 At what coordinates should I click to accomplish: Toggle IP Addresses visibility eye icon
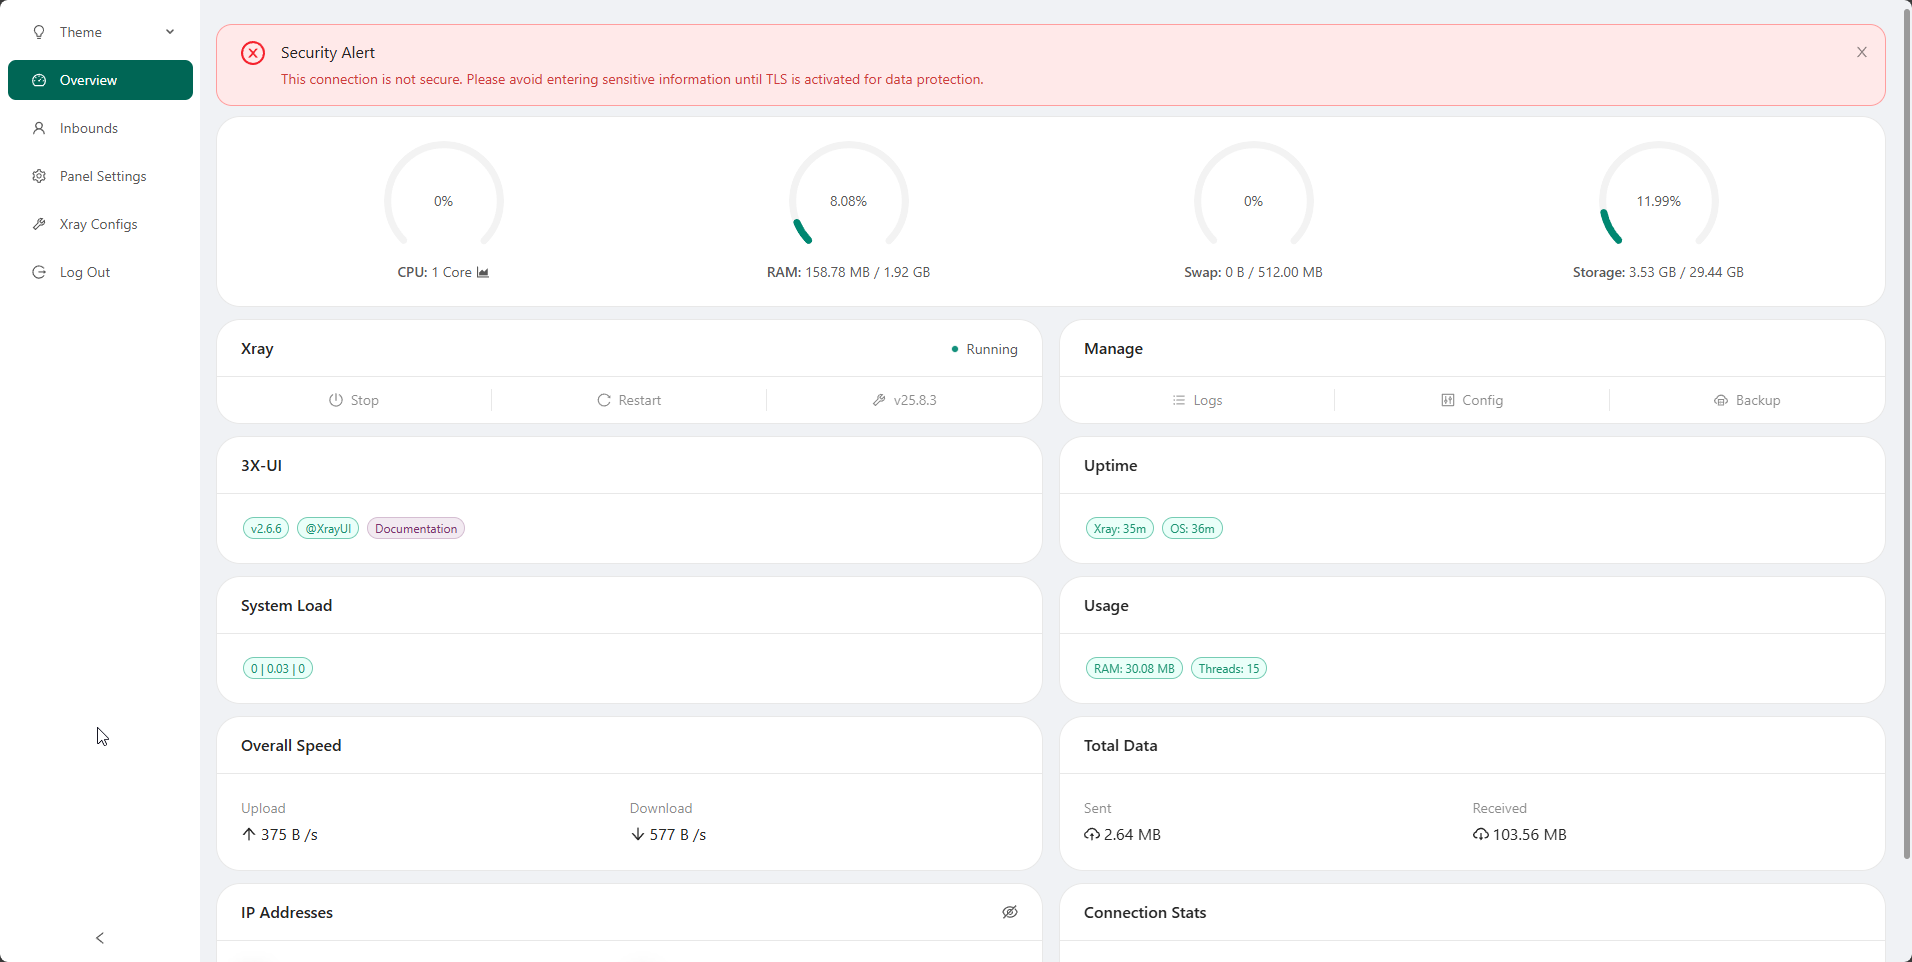tap(1010, 912)
